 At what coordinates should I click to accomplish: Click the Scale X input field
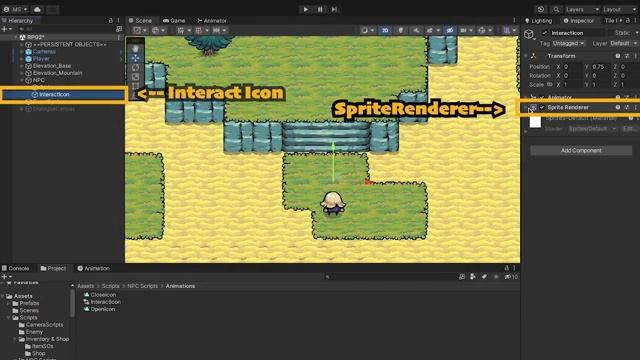click(572, 84)
